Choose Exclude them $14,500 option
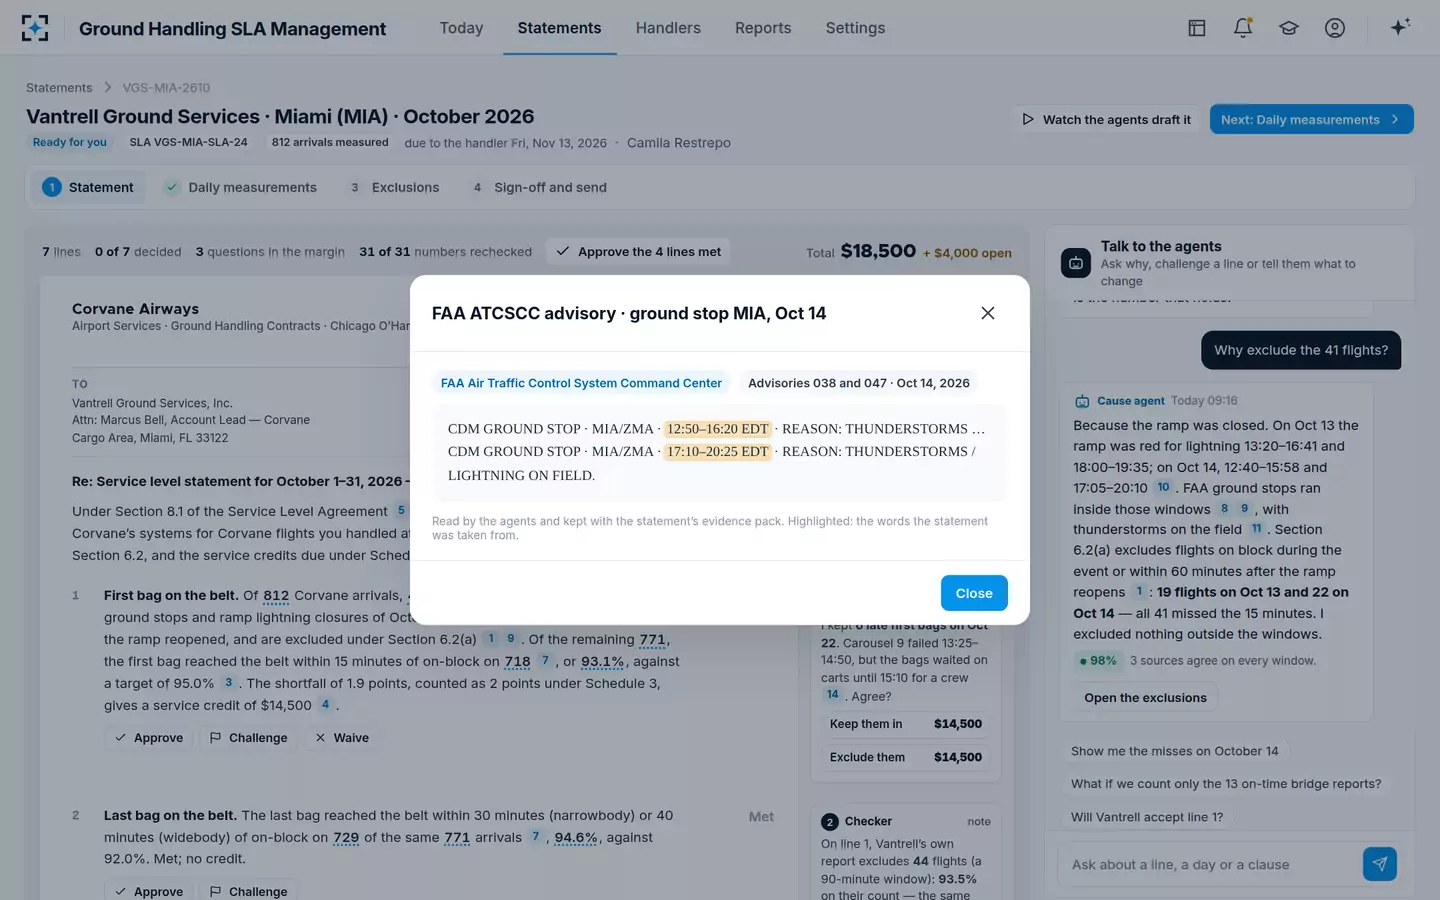This screenshot has height=900, width=1440. [905, 757]
